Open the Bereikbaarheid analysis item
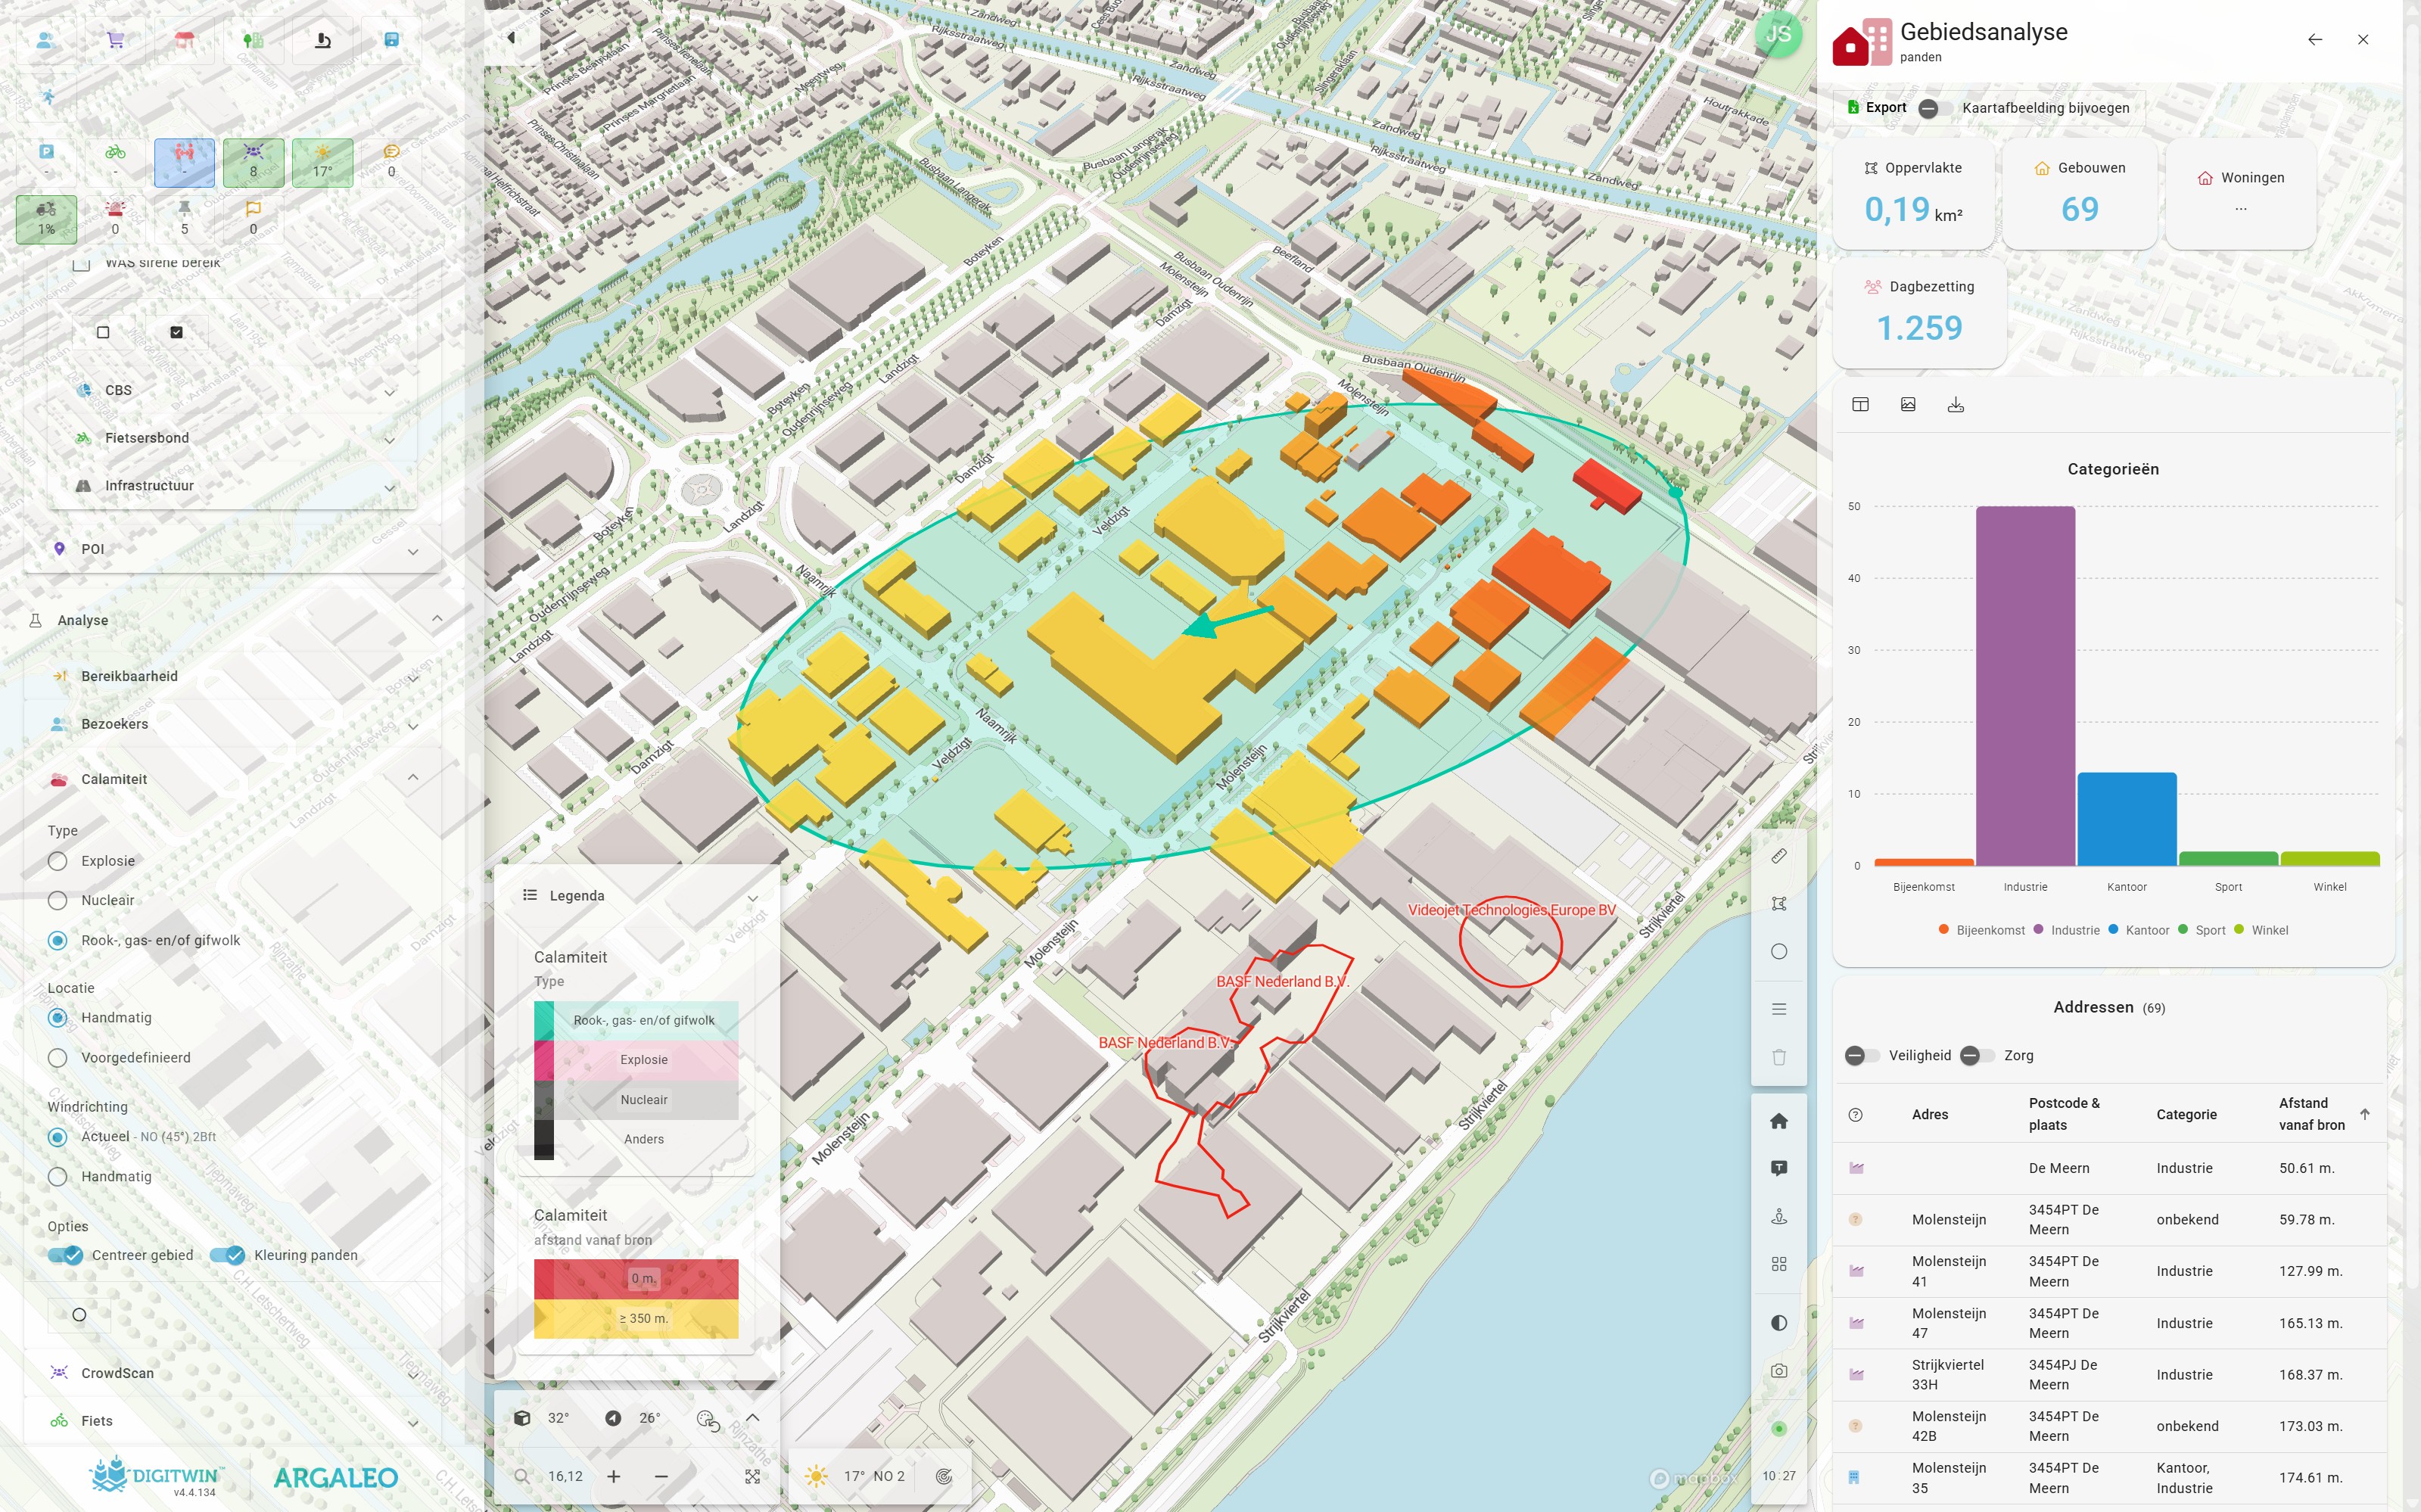Screen dimensions: 2421x1512 [129, 676]
